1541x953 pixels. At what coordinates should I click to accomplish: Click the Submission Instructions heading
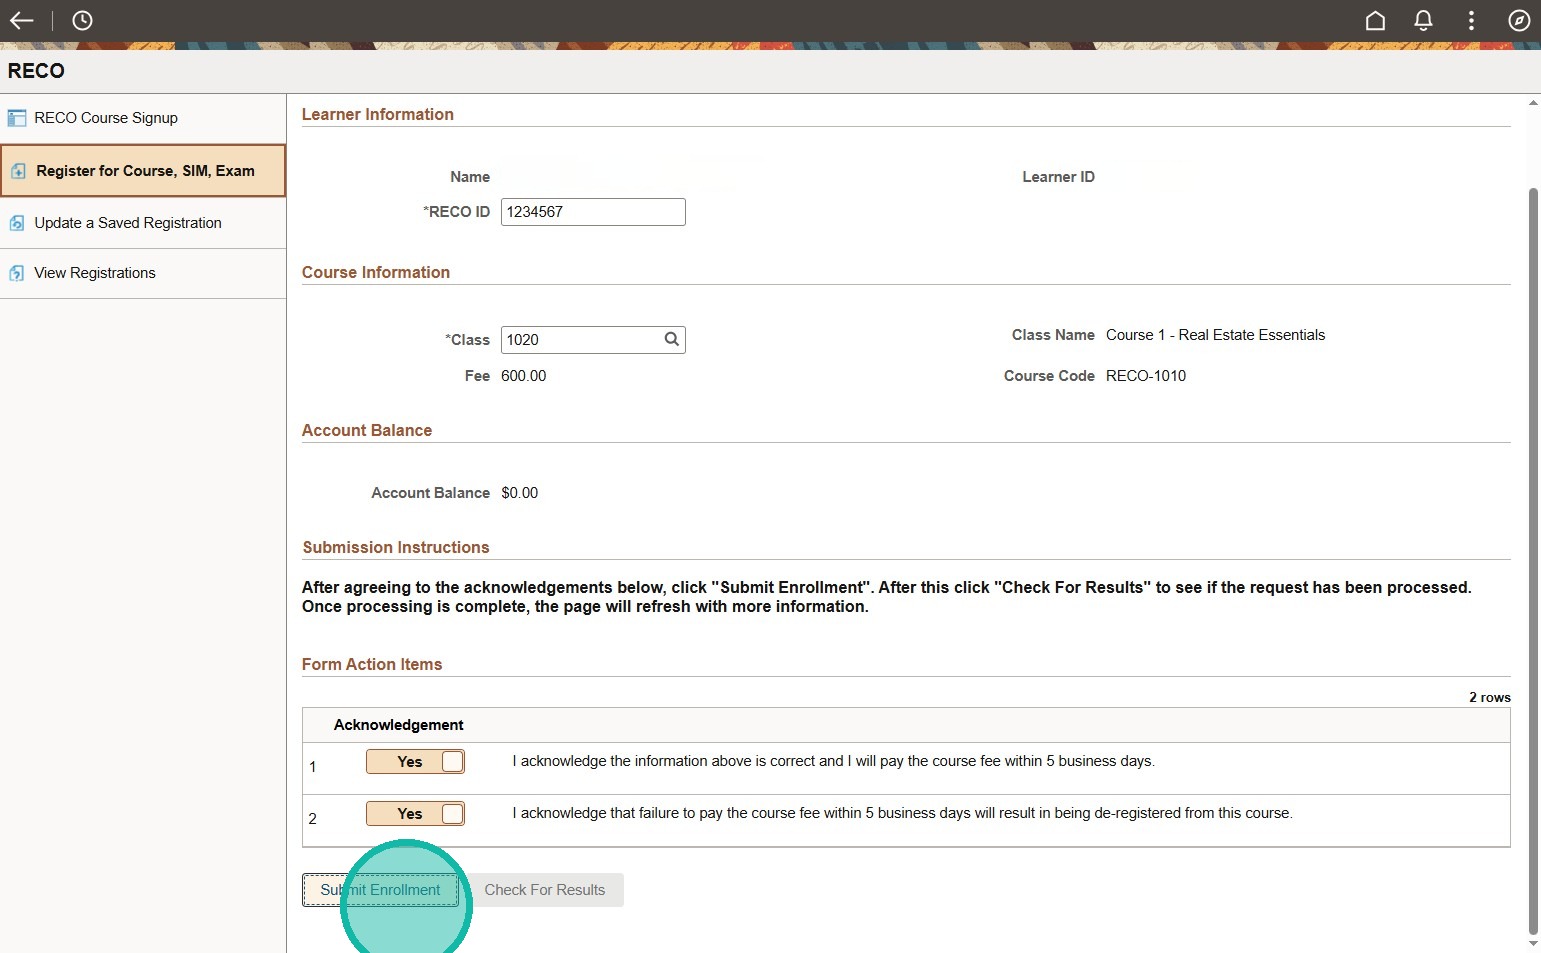click(x=396, y=548)
